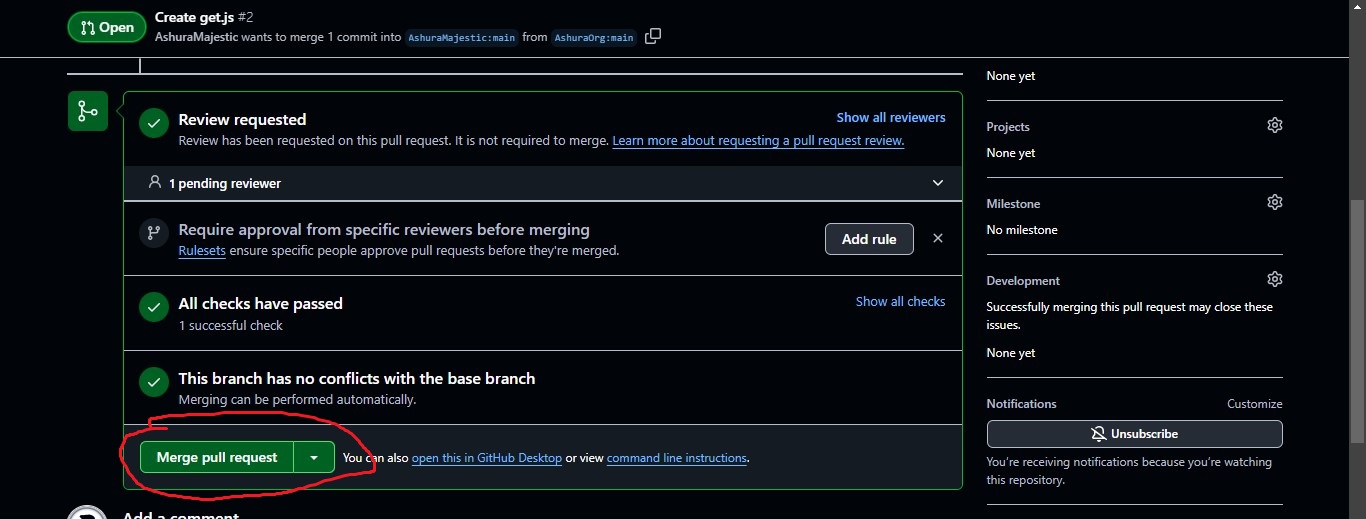Click the Merge pull request button
This screenshot has height=519, width=1366.
(217, 457)
